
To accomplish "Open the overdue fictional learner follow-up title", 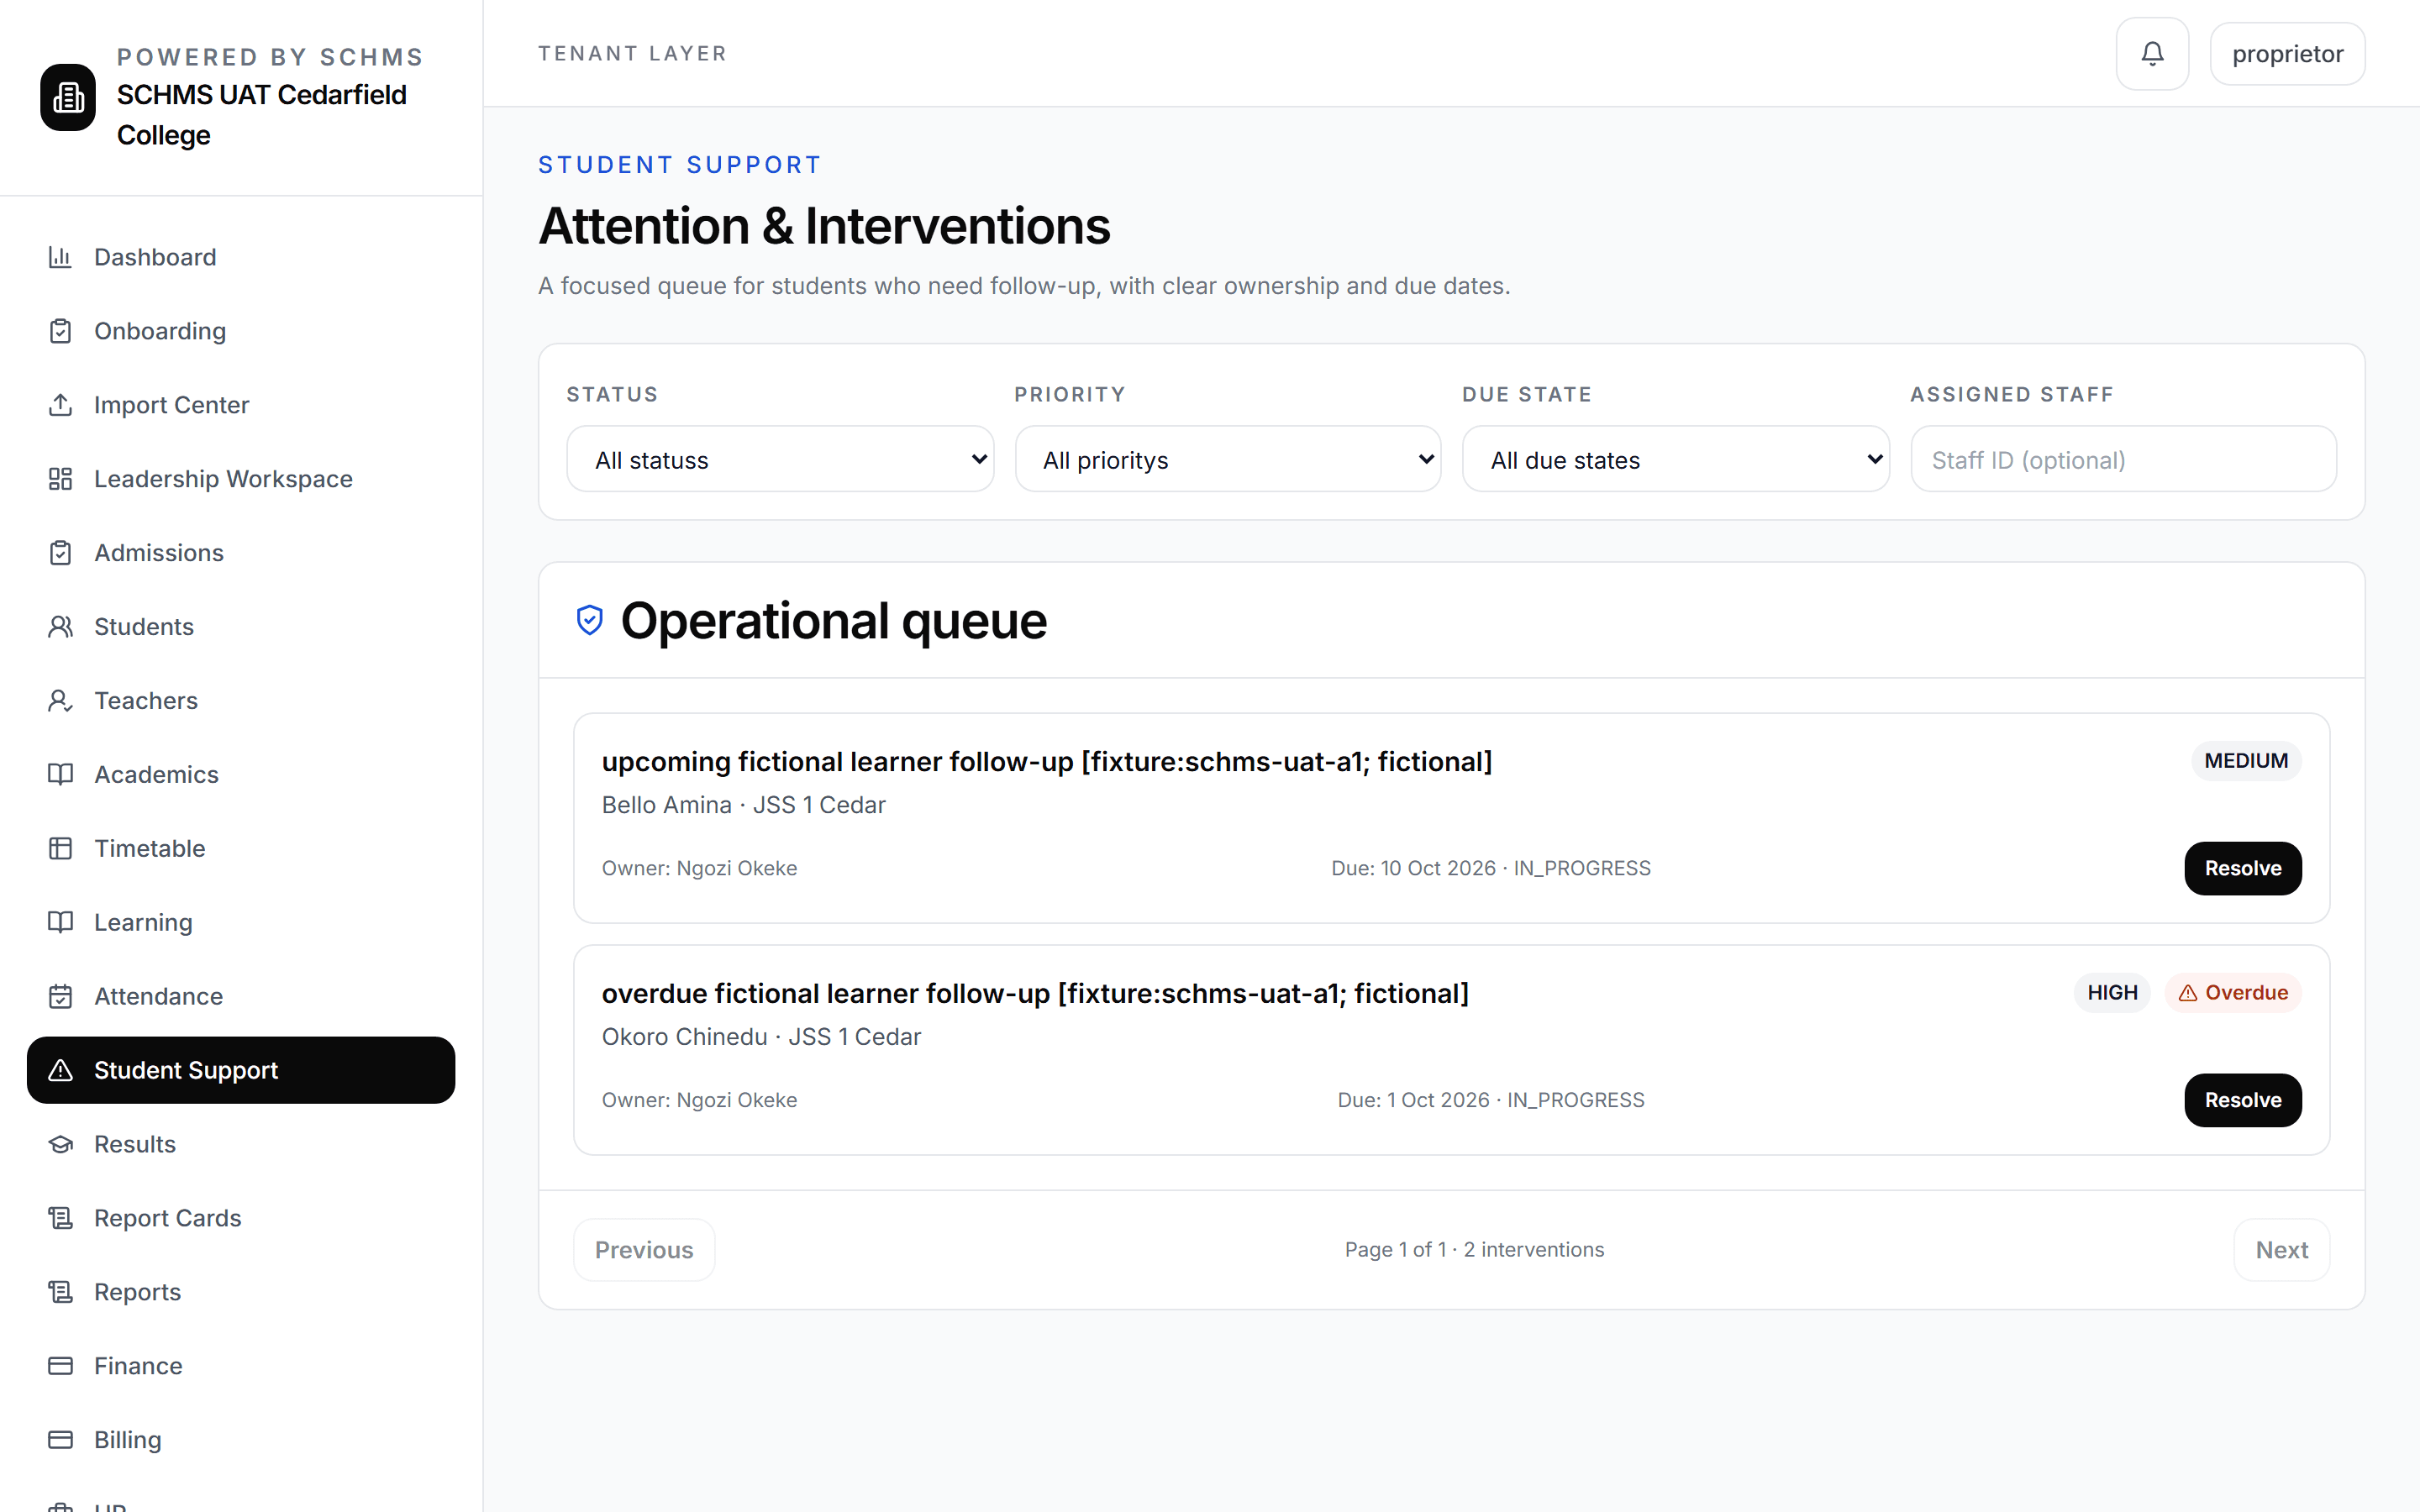I will coord(1035,994).
